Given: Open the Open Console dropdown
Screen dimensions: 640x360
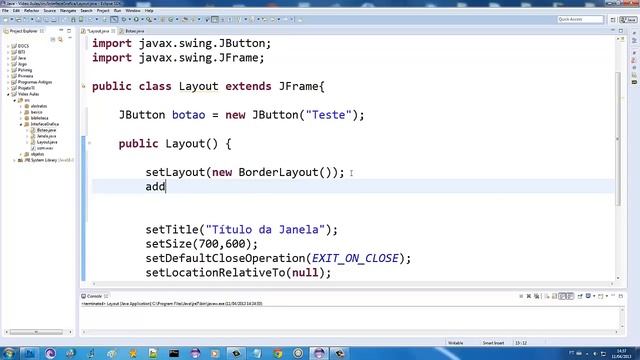Looking at the screenshot, I should click(x=606, y=296).
